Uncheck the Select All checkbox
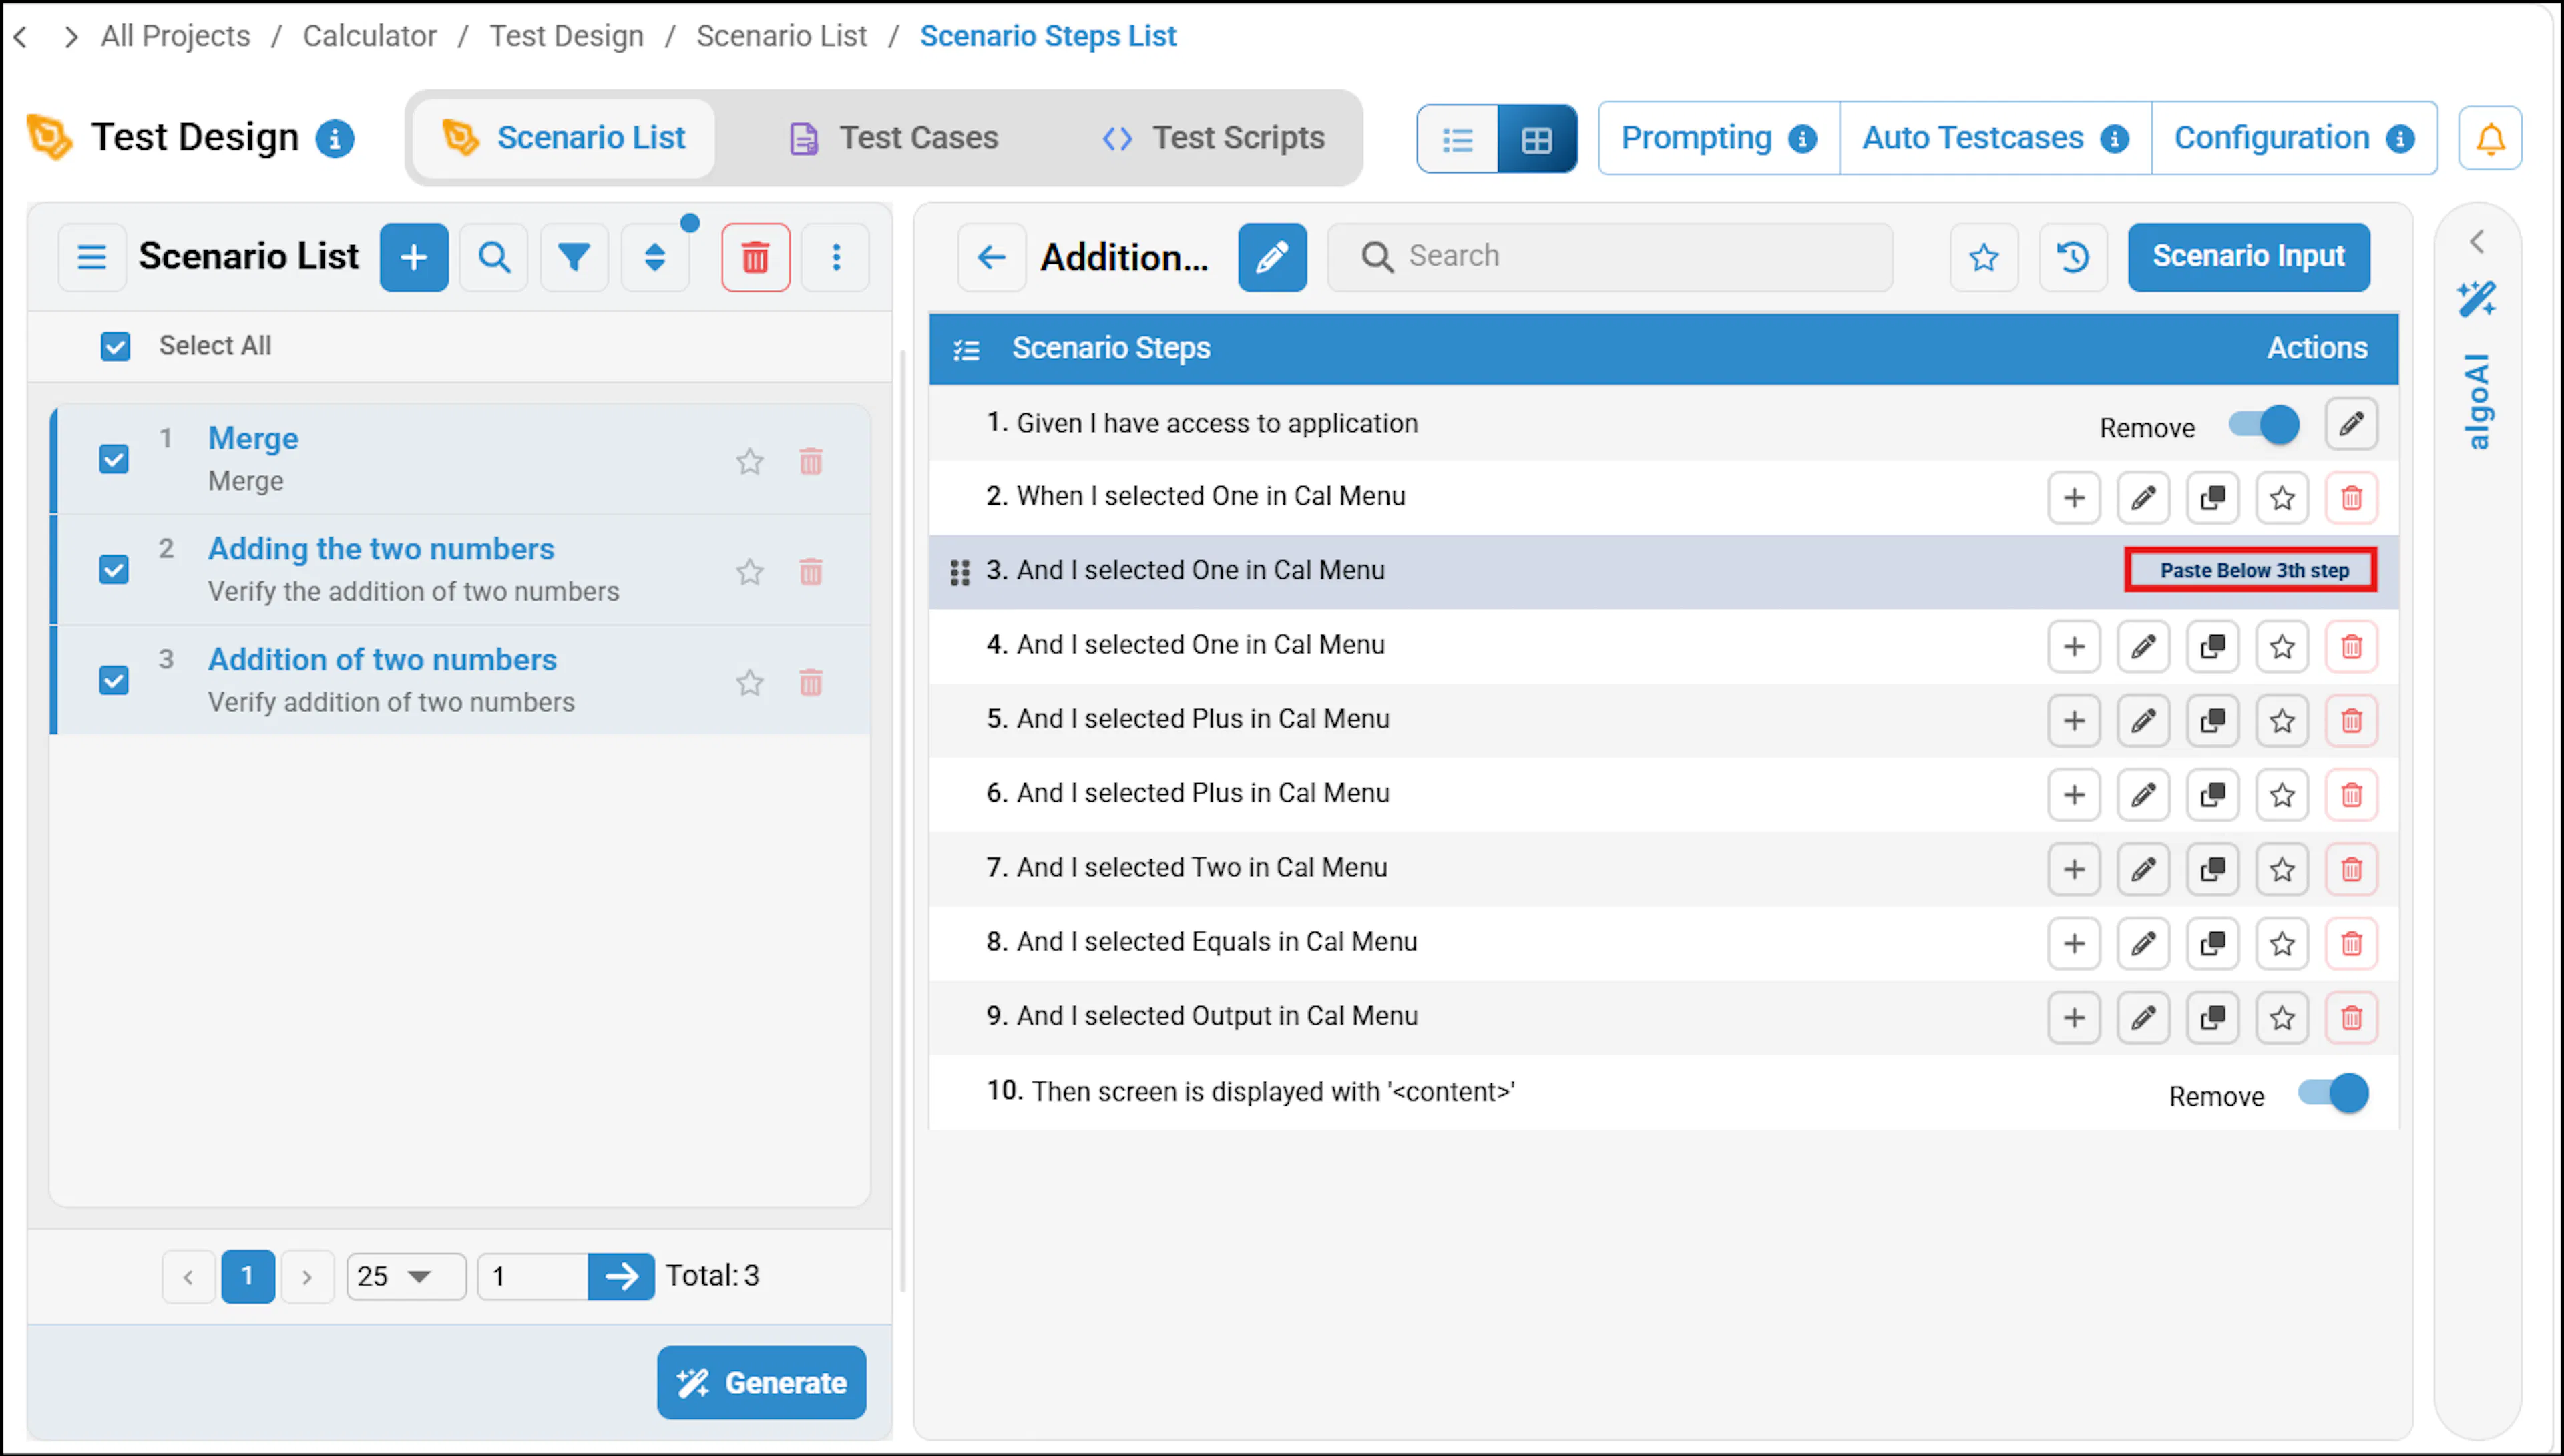 click(x=115, y=346)
